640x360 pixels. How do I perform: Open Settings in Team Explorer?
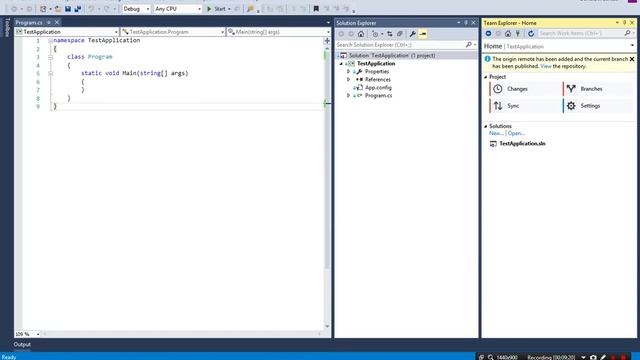[x=598, y=106]
